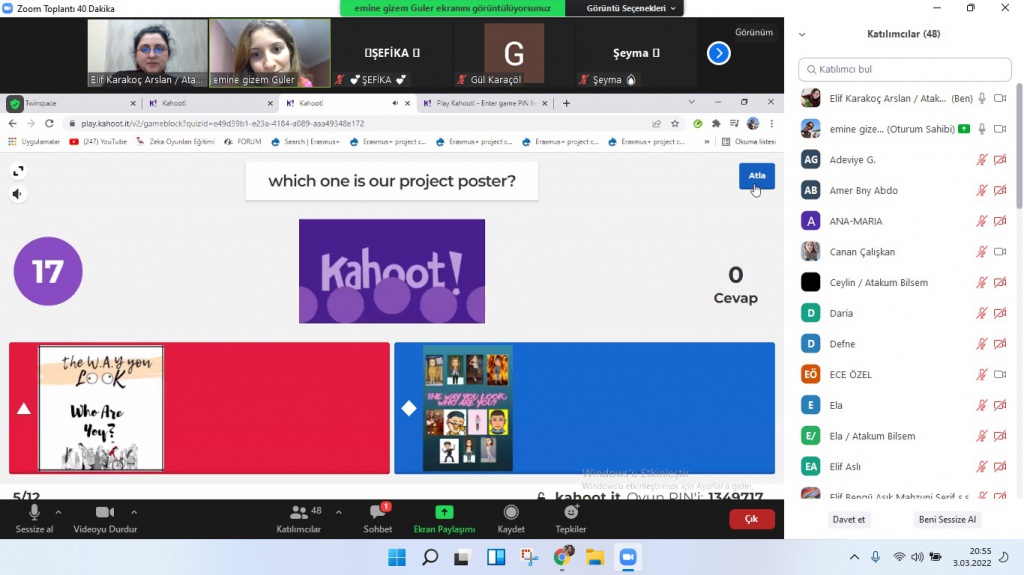This screenshot has height=575, width=1024.
Task: Mute Kahoot sound speaker icon
Action: click(18, 194)
